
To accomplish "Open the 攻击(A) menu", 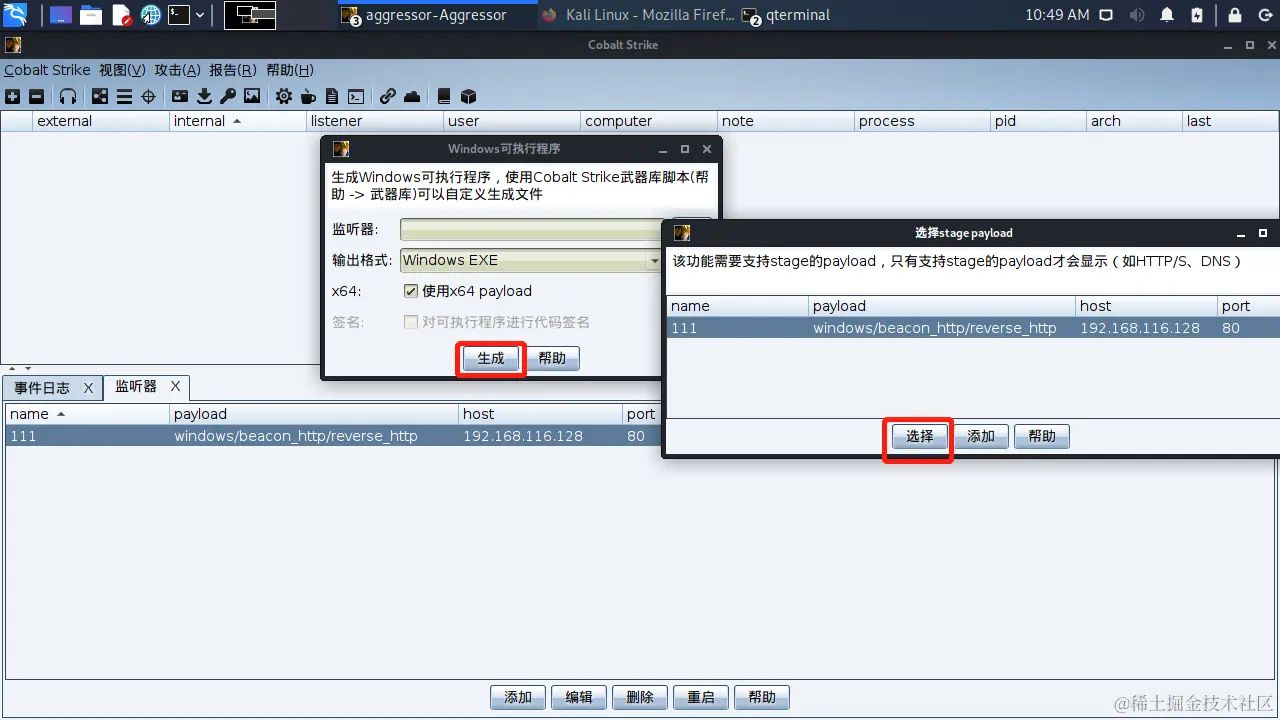I will pyautogui.click(x=178, y=70).
